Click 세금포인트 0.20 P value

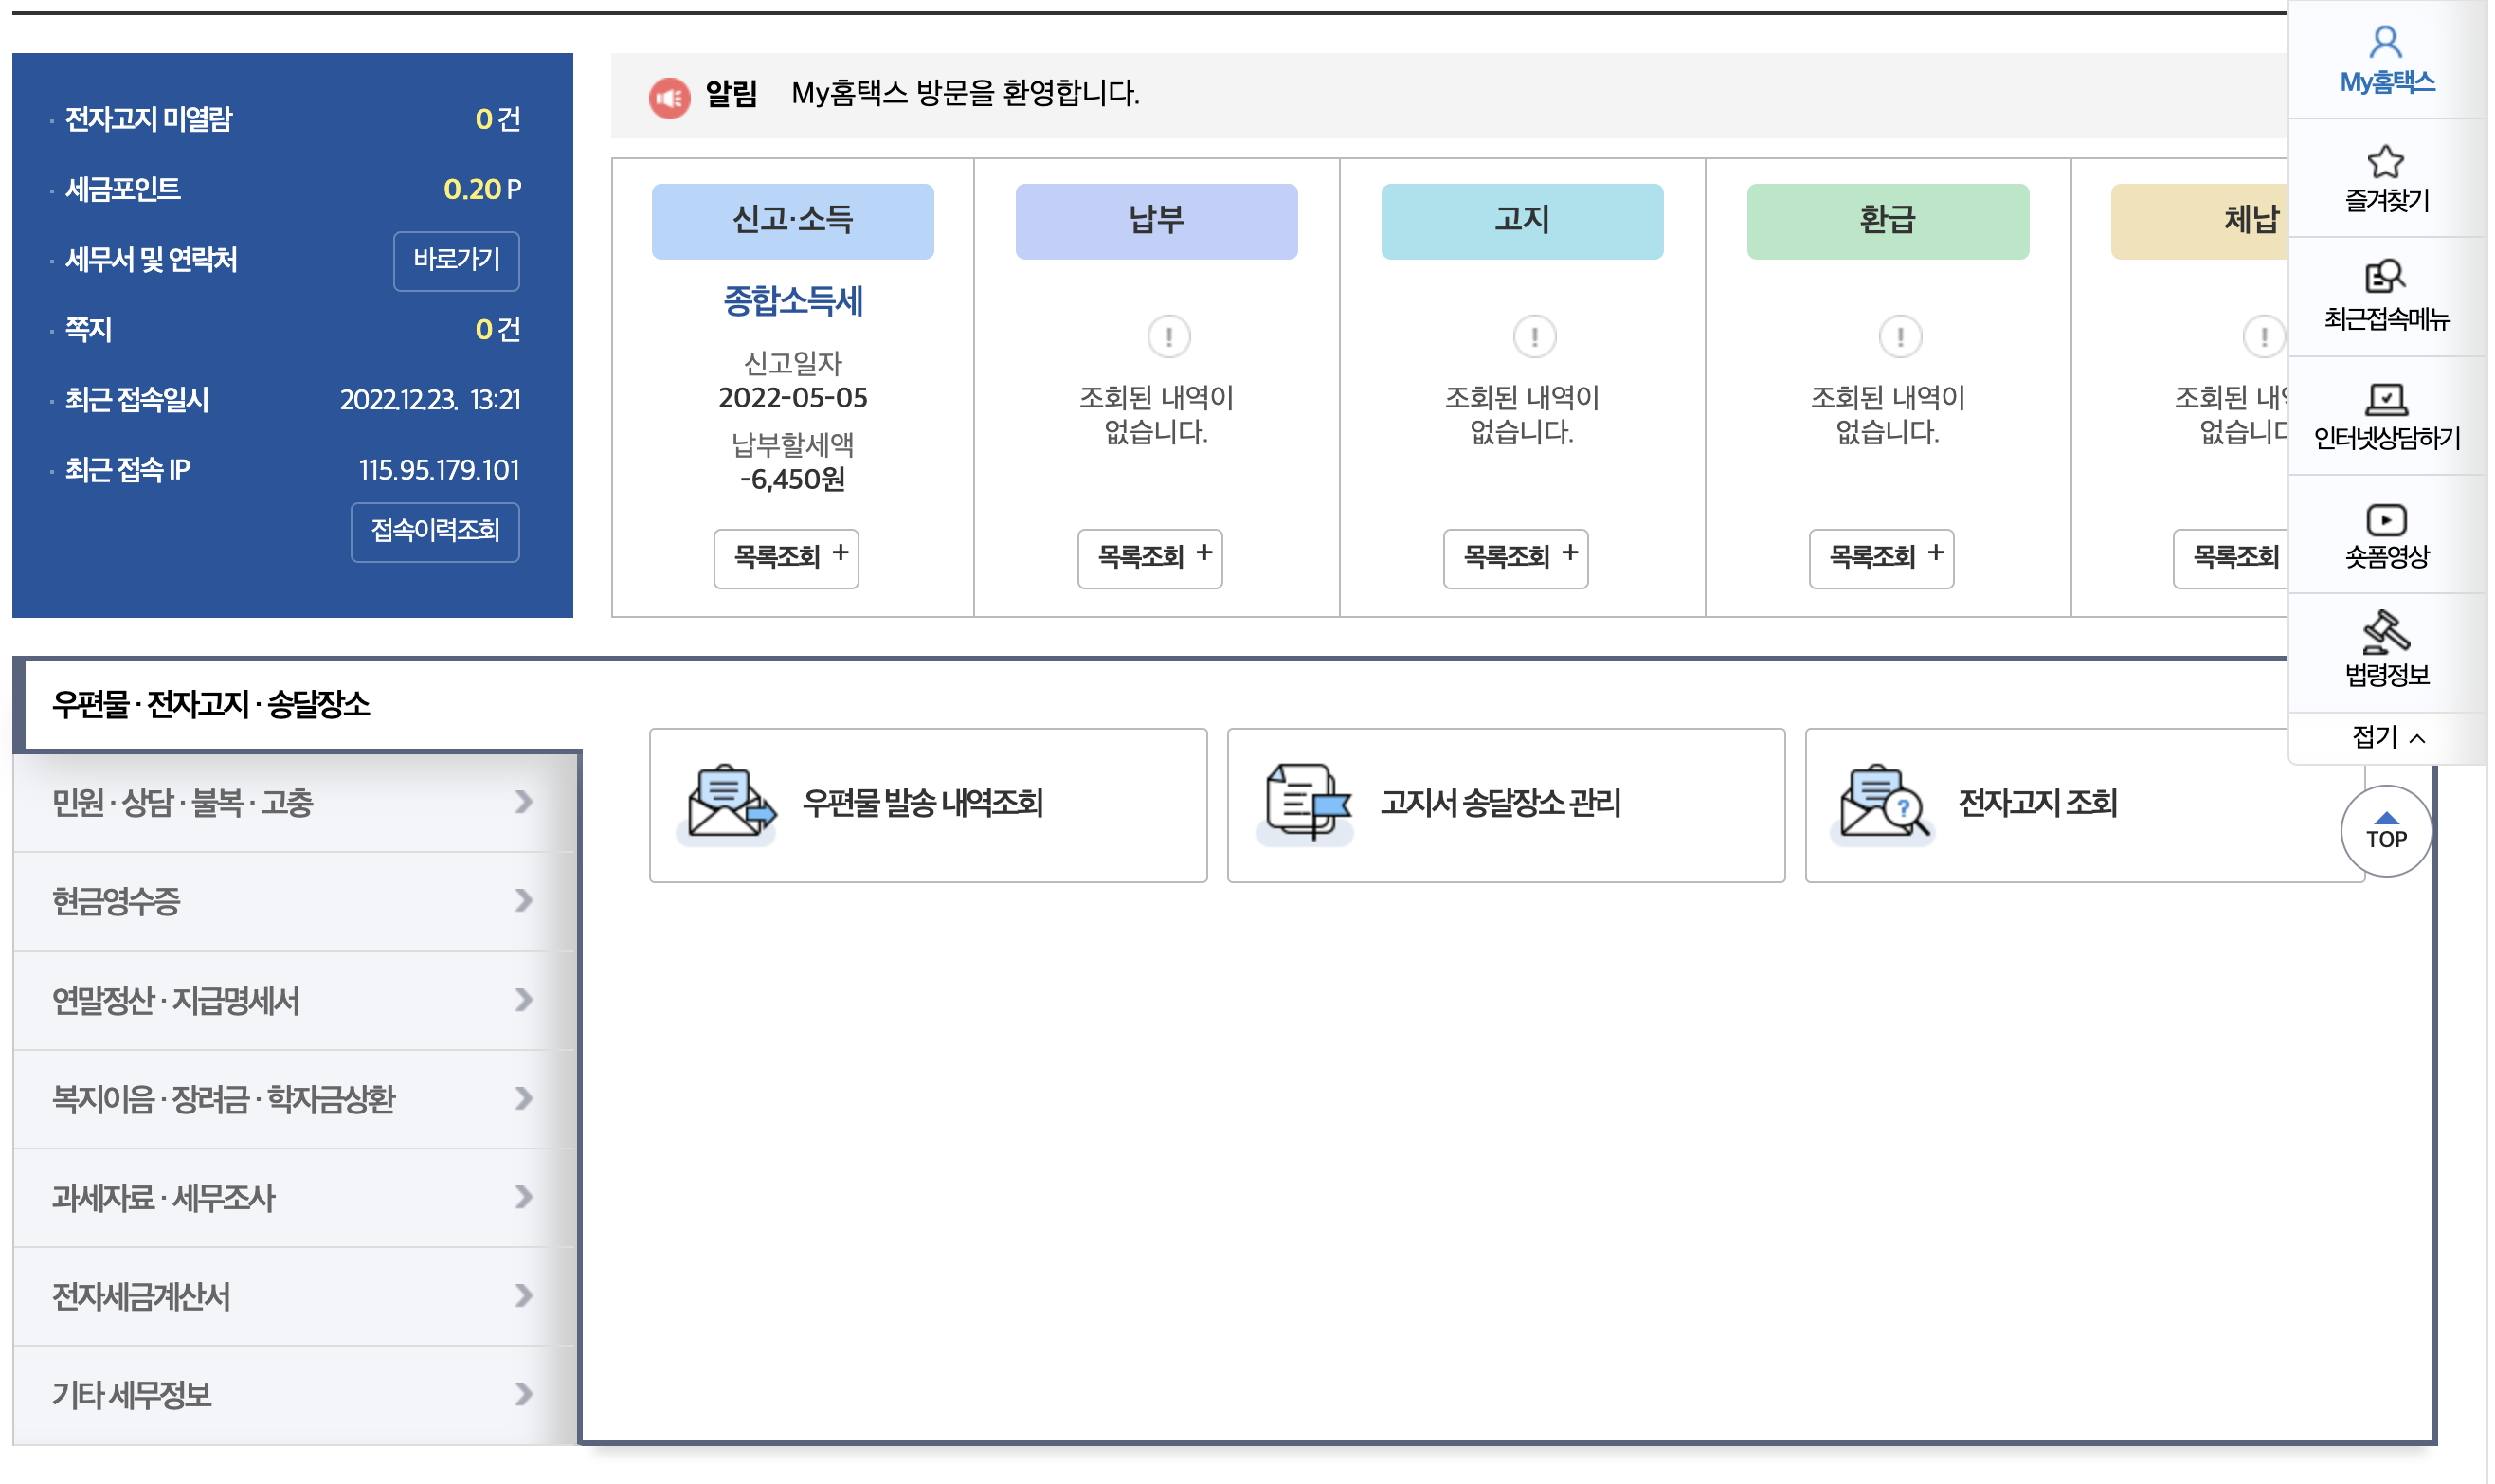[482, 189]
